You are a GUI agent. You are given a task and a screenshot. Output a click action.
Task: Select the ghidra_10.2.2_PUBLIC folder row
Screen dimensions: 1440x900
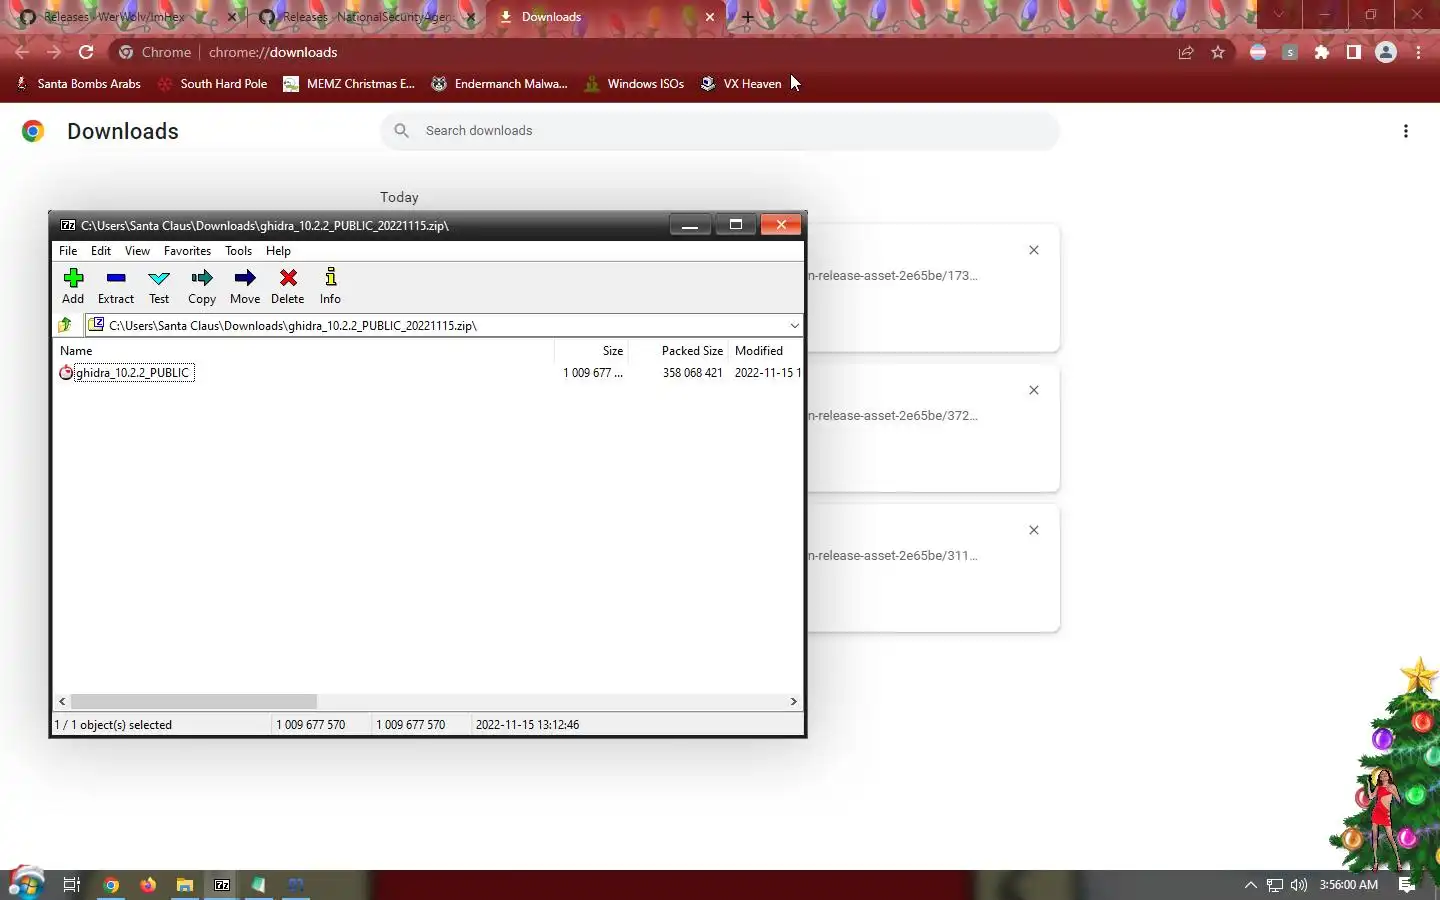click(132, 373)
